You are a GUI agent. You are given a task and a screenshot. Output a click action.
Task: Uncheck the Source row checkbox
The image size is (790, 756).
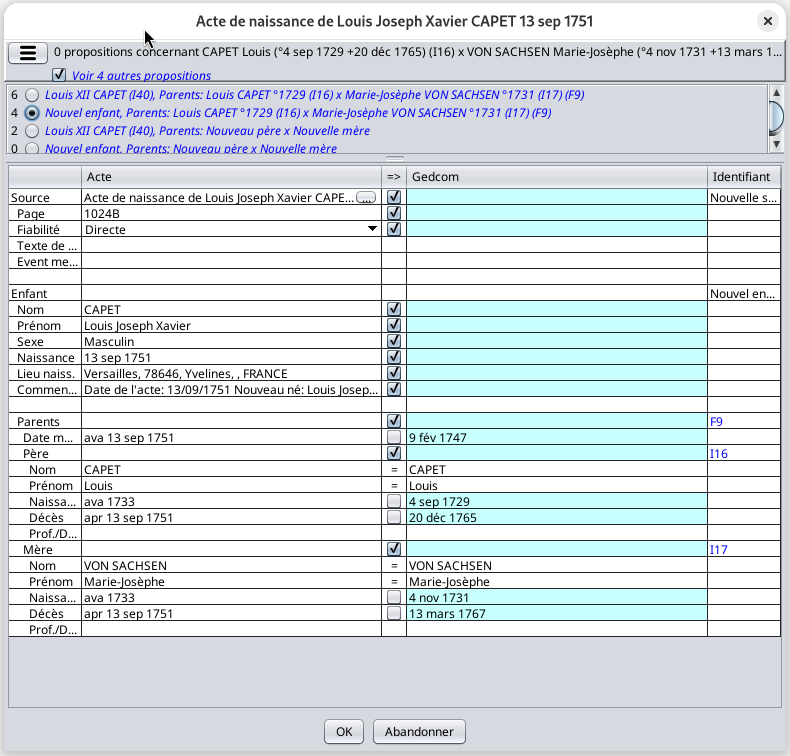pyautogui.click(x=394, y=197)
